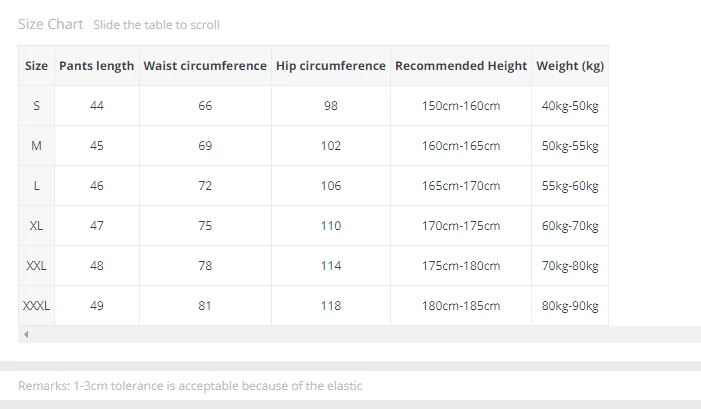Viewport: 701px width, 409px height.
Task: Click the 'Slide the table to scroll' hint
Action: click(x=156, y=25)
